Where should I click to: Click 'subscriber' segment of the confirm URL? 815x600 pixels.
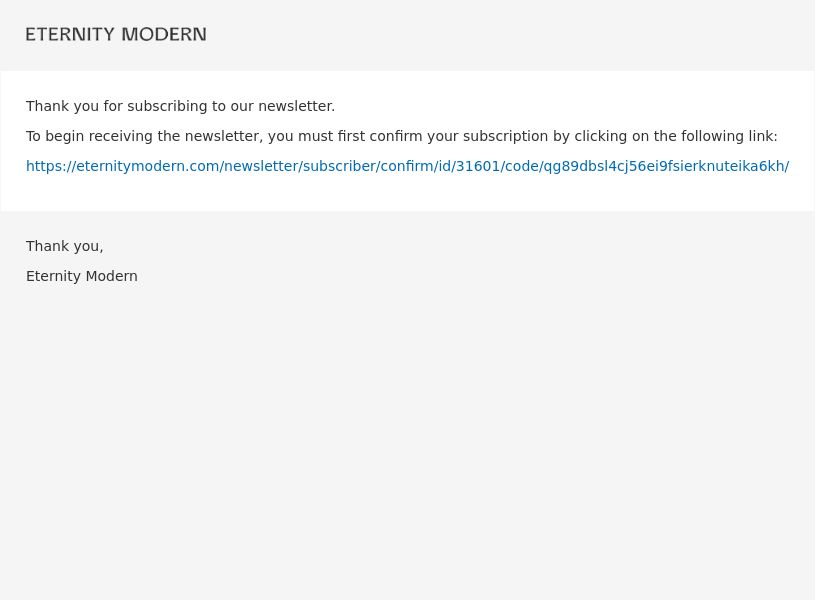(339, 166)
